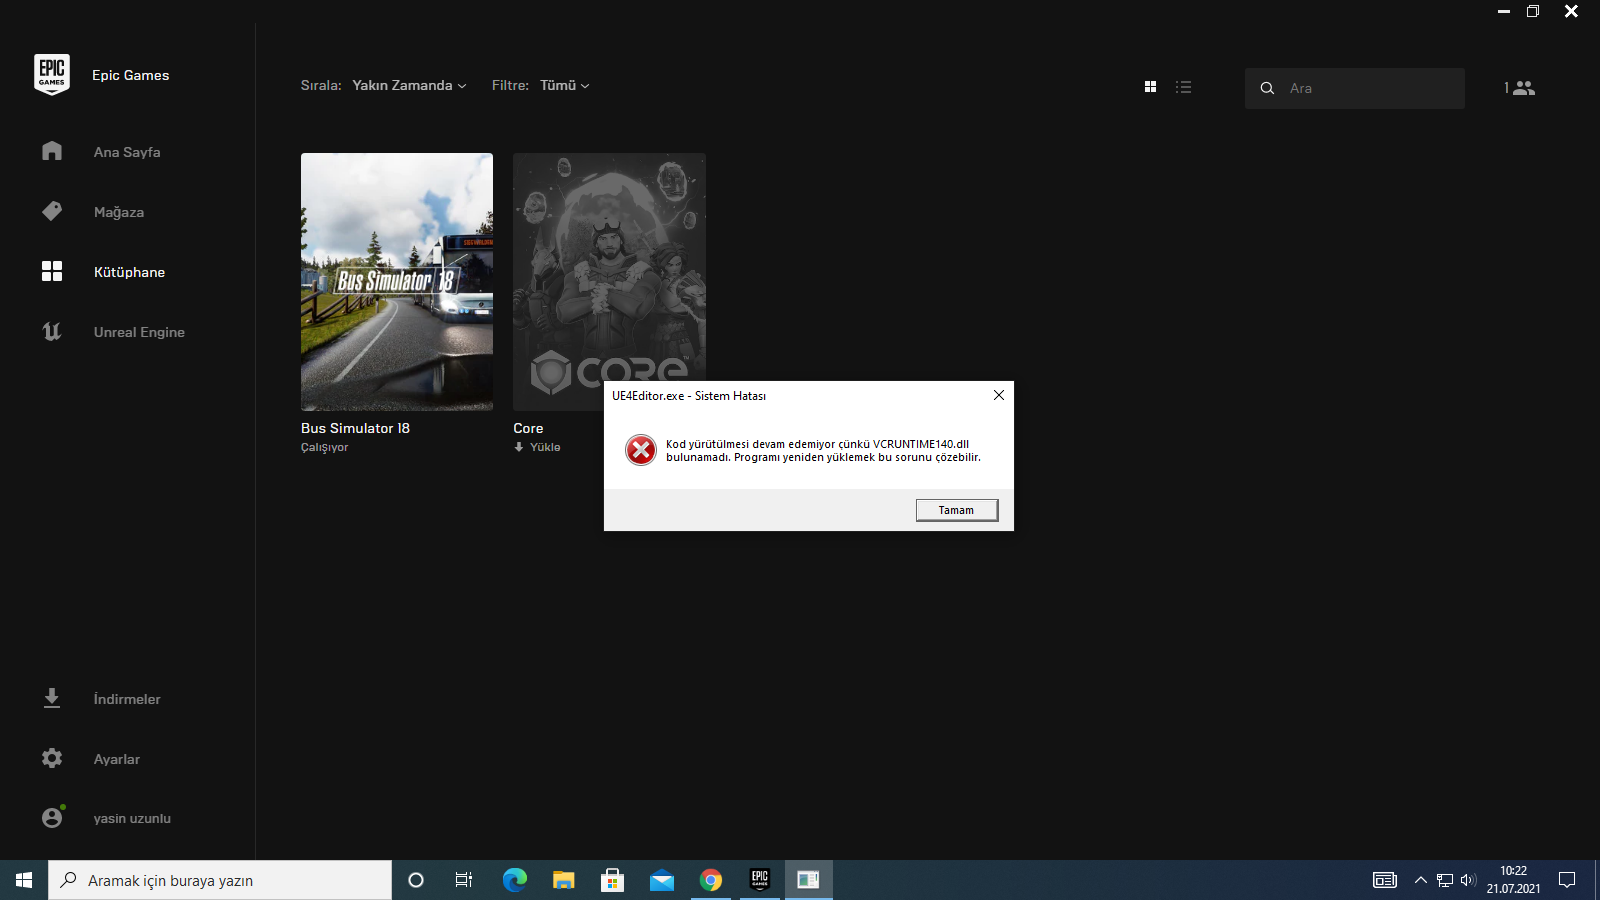Screen dimensions: 1600x900
Task: Open the Windows Start menu
Action: pos(24,880)
